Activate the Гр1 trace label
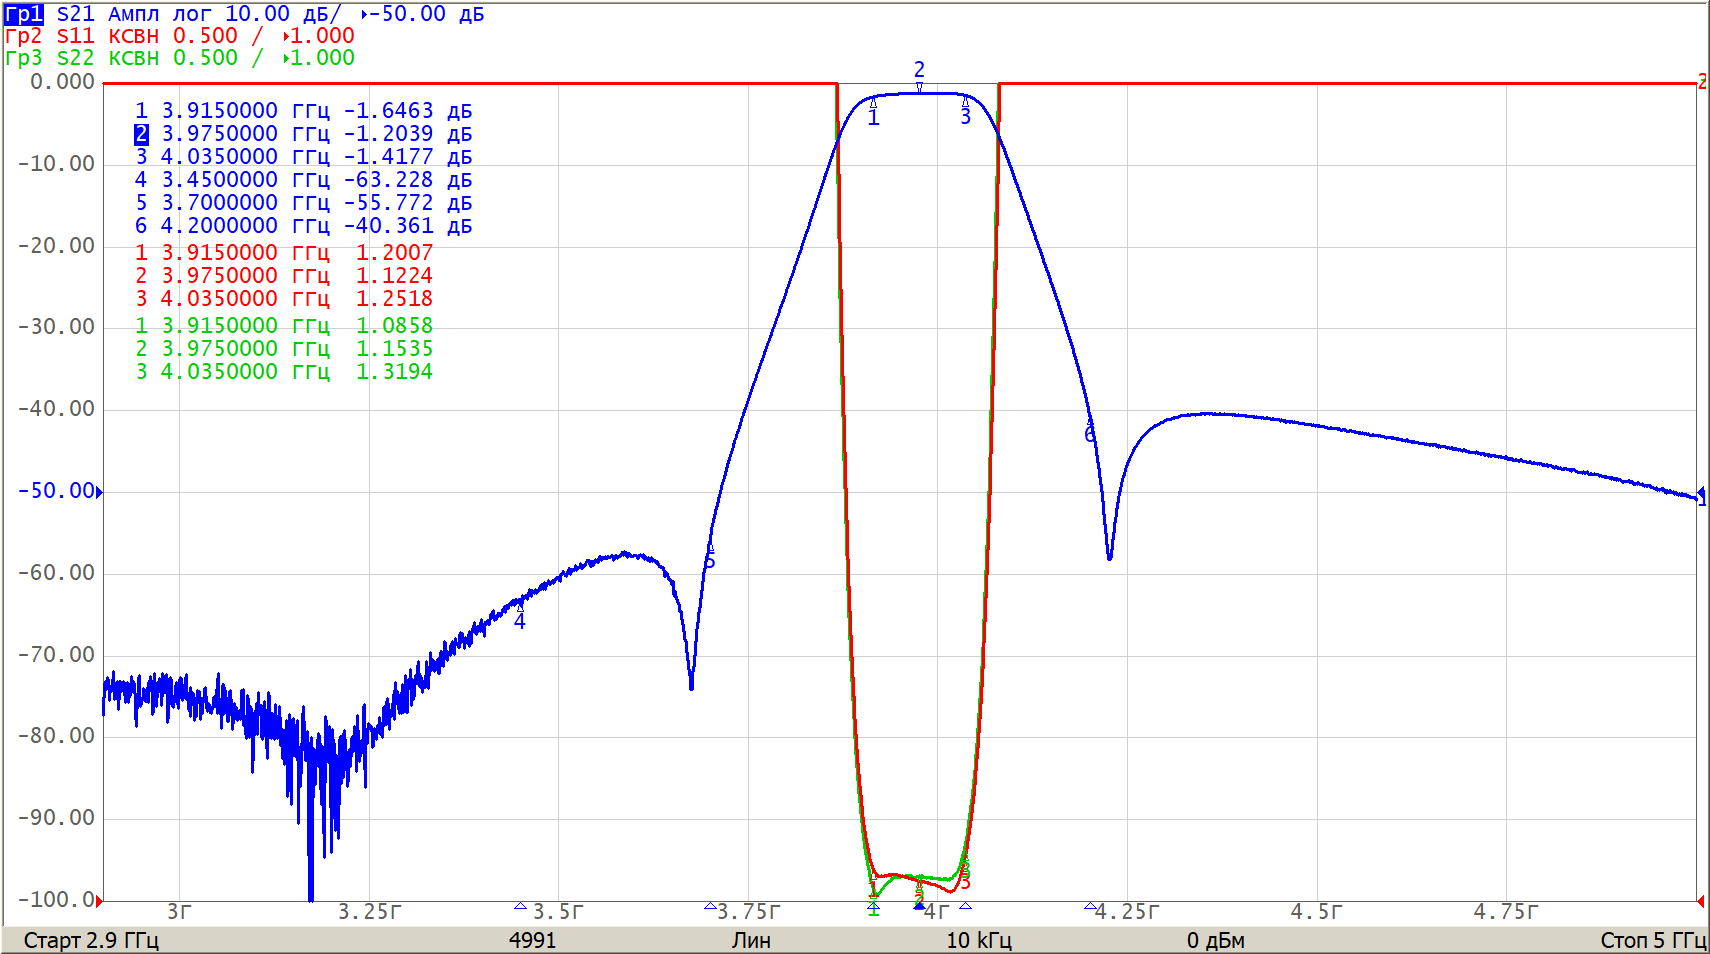The width and height of the screenshot is (1710, 954). coord(23,14)
